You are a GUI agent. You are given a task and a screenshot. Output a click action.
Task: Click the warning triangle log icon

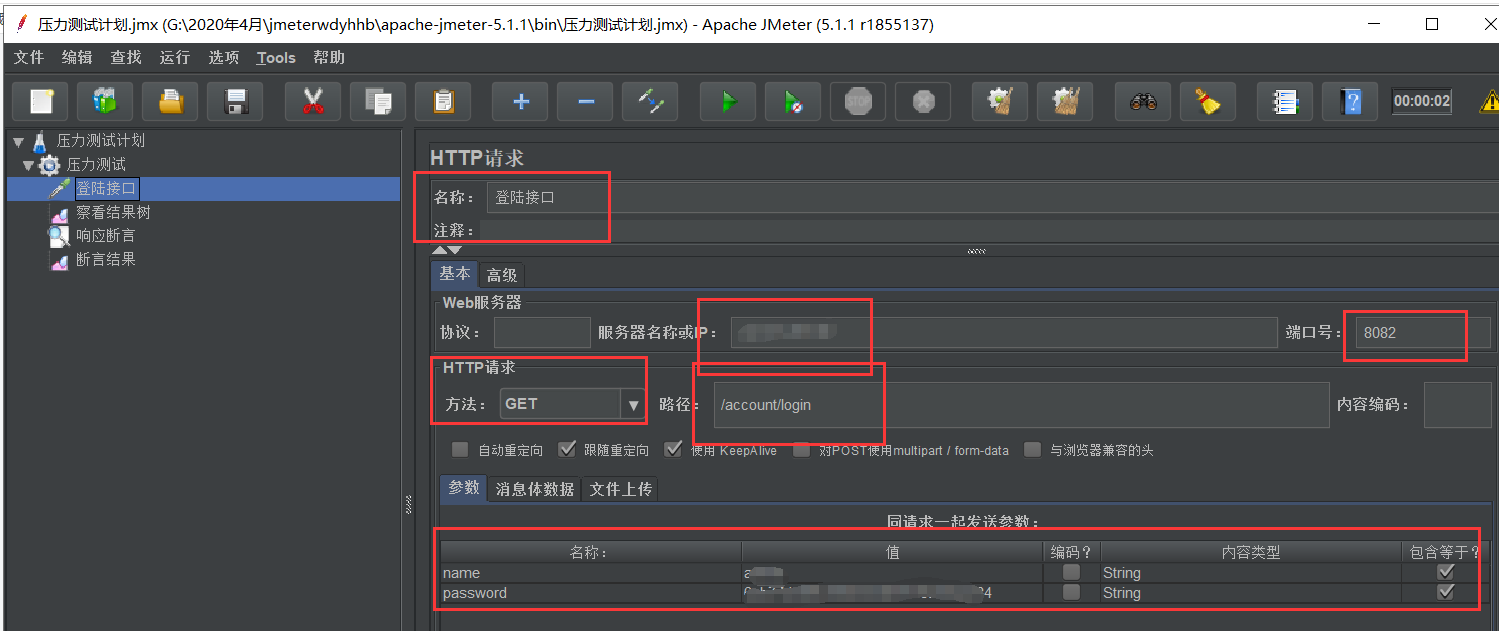point(1489,101)
